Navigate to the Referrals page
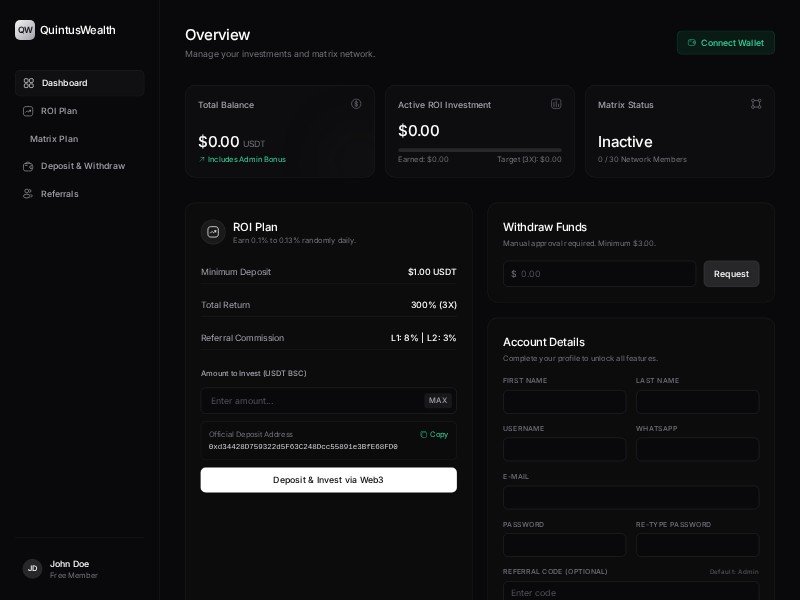This screenshot has height=600, width=800. [x=59, y=194]
